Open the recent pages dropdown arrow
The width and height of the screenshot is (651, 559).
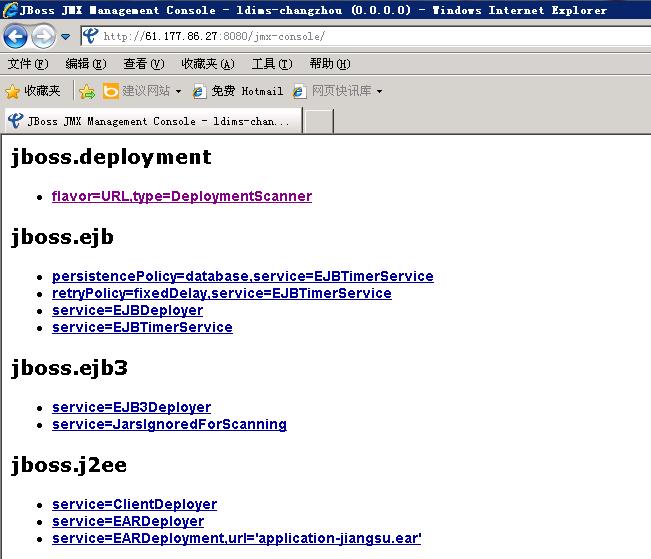(66, 37)
